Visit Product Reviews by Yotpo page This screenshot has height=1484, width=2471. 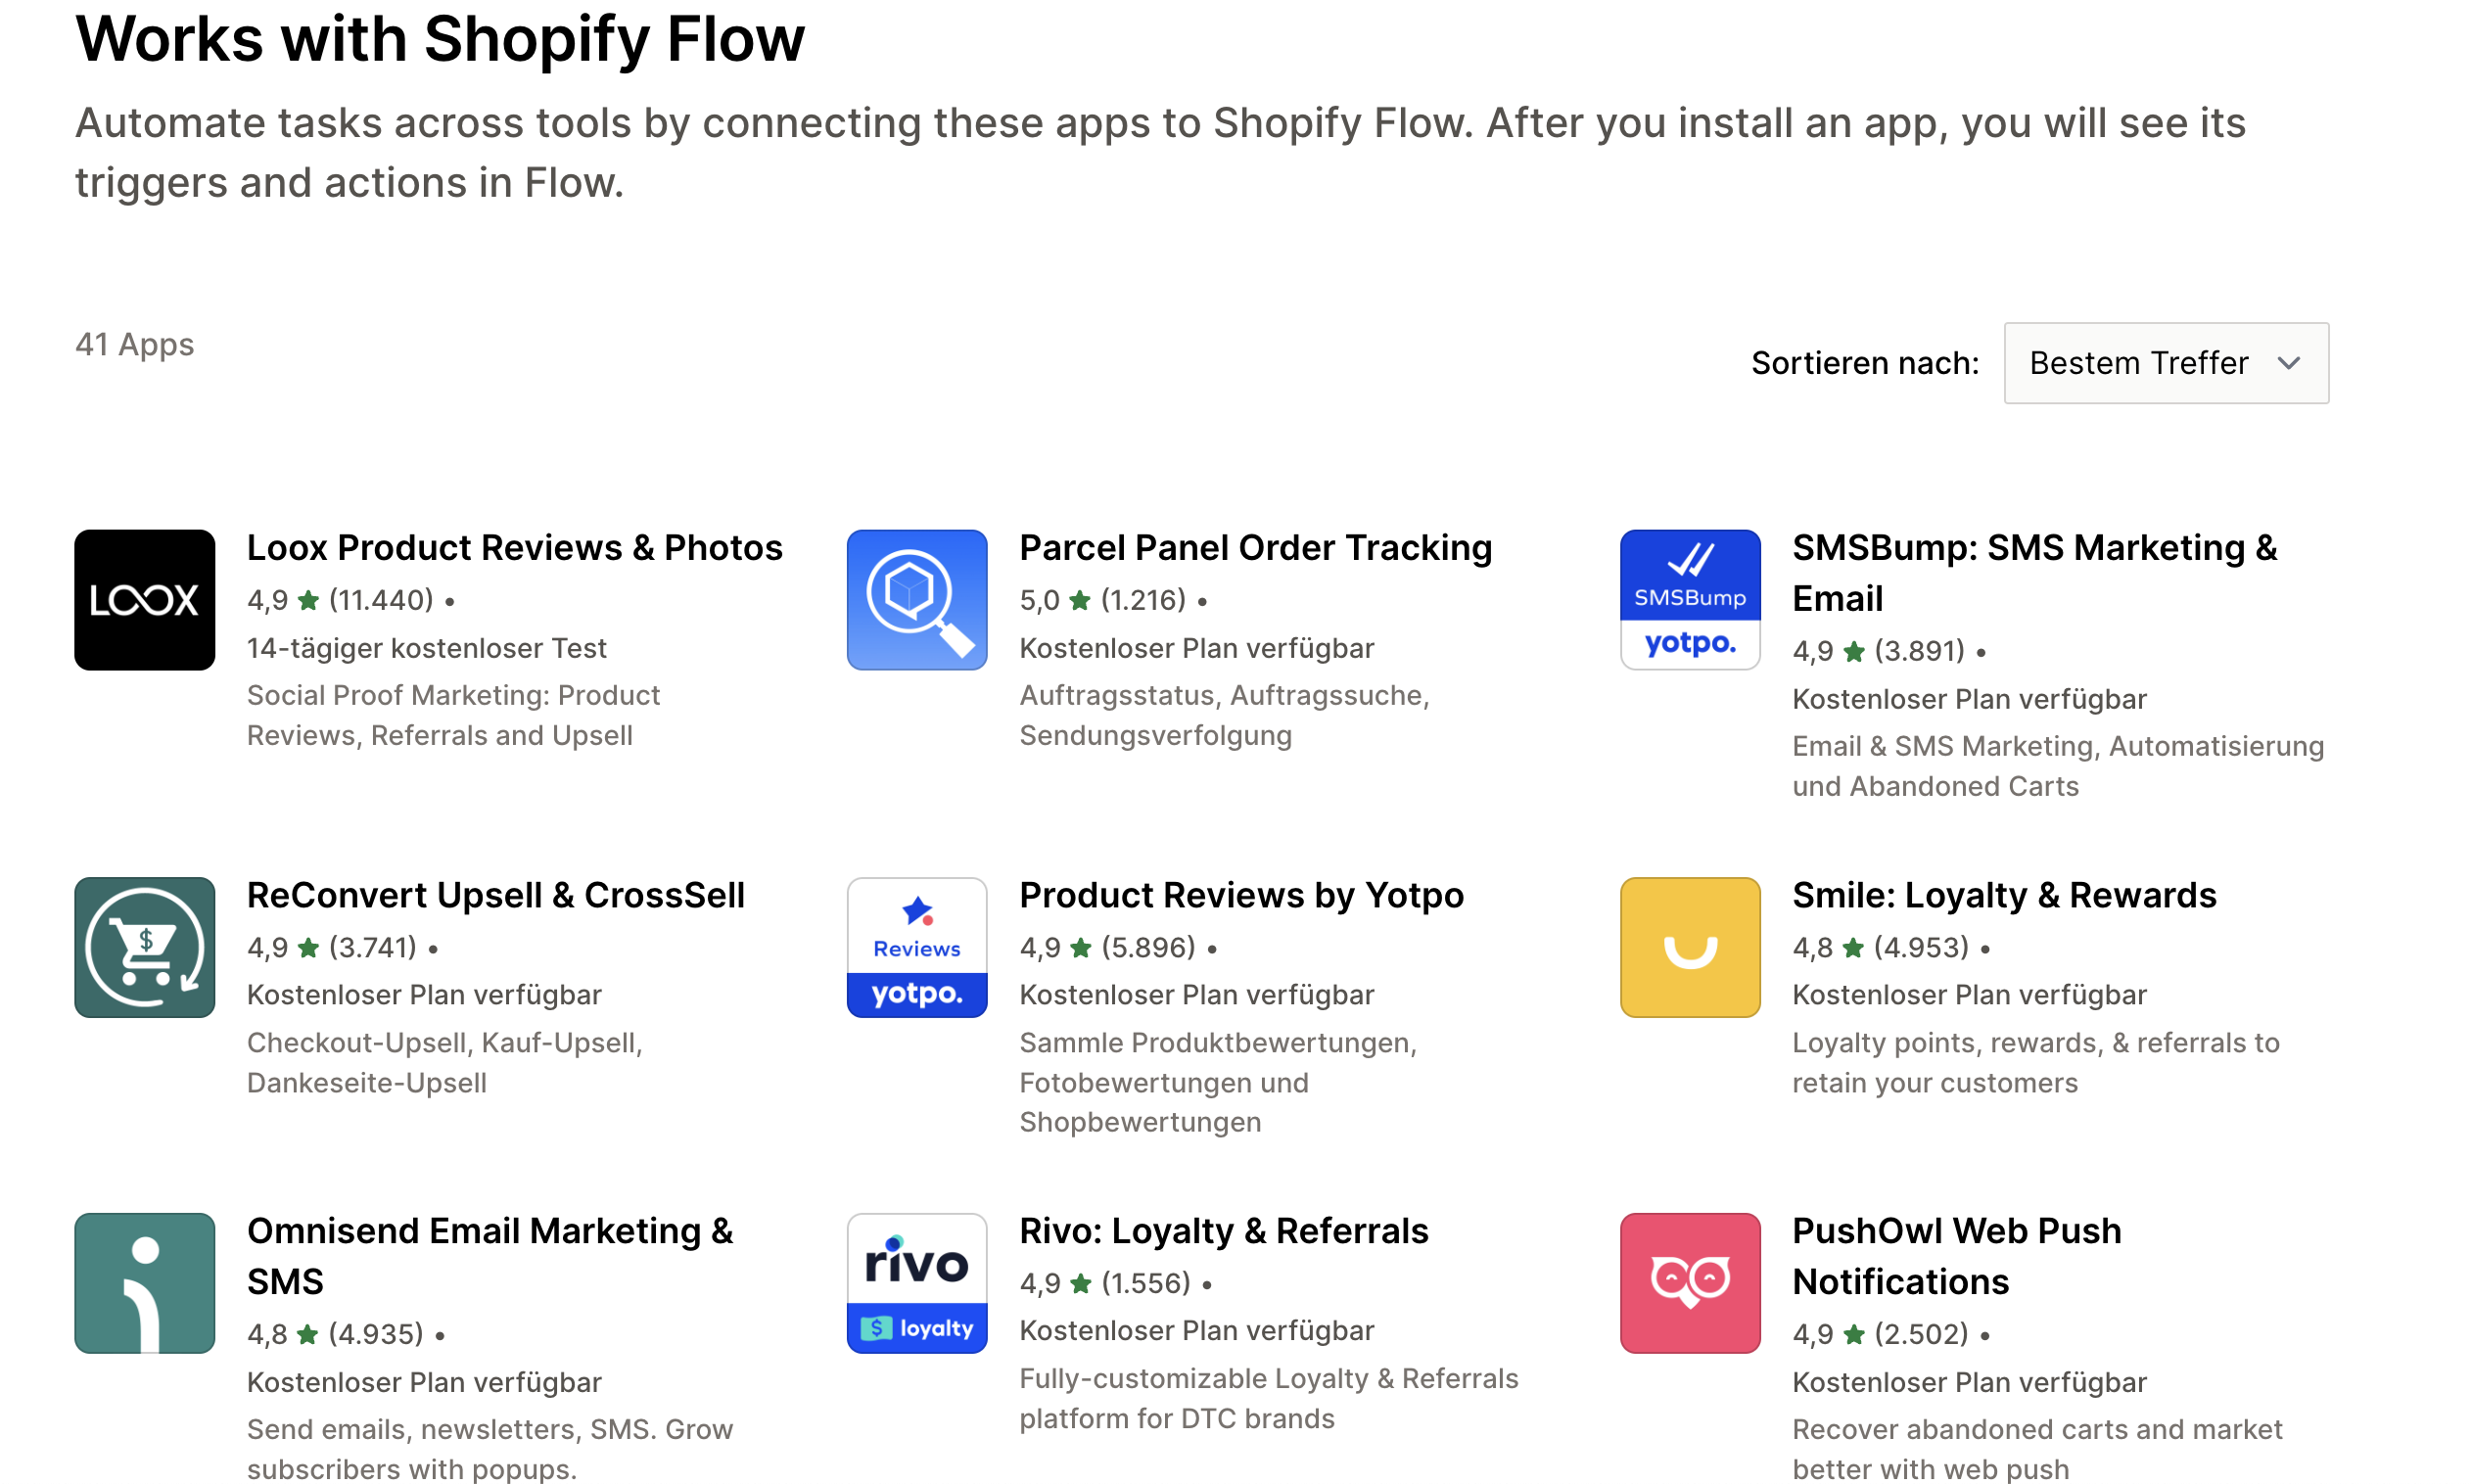point(1241,894)
